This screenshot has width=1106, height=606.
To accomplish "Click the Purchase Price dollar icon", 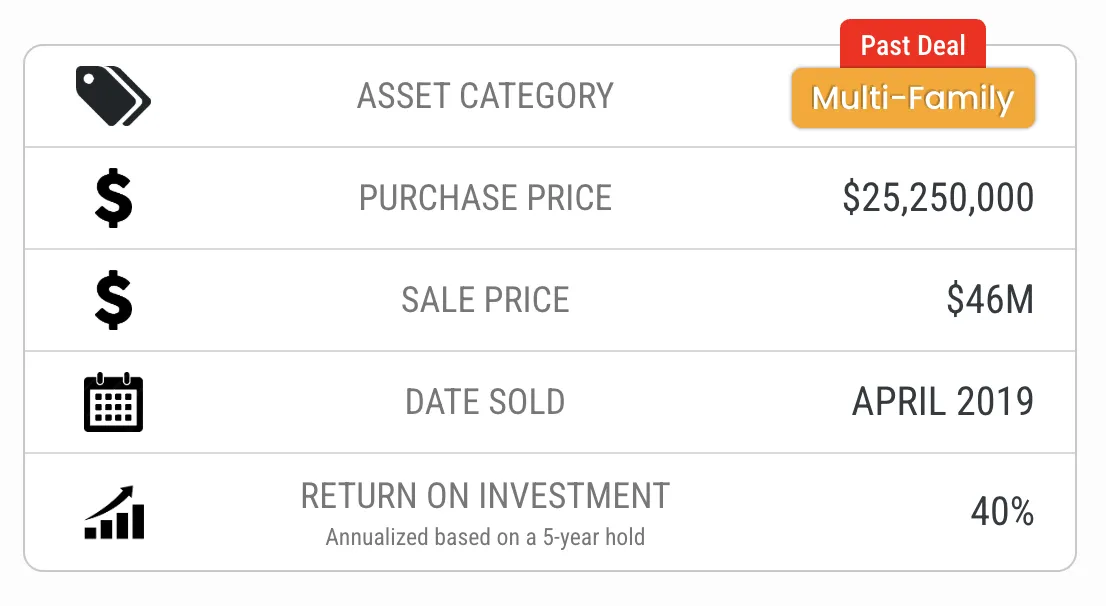I will click(113, 198).
